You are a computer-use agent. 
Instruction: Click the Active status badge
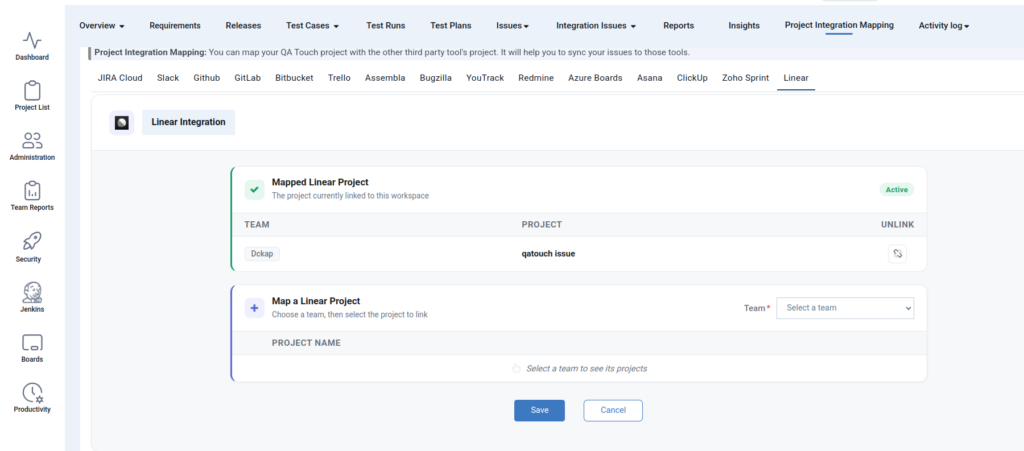tap(897, 190)
